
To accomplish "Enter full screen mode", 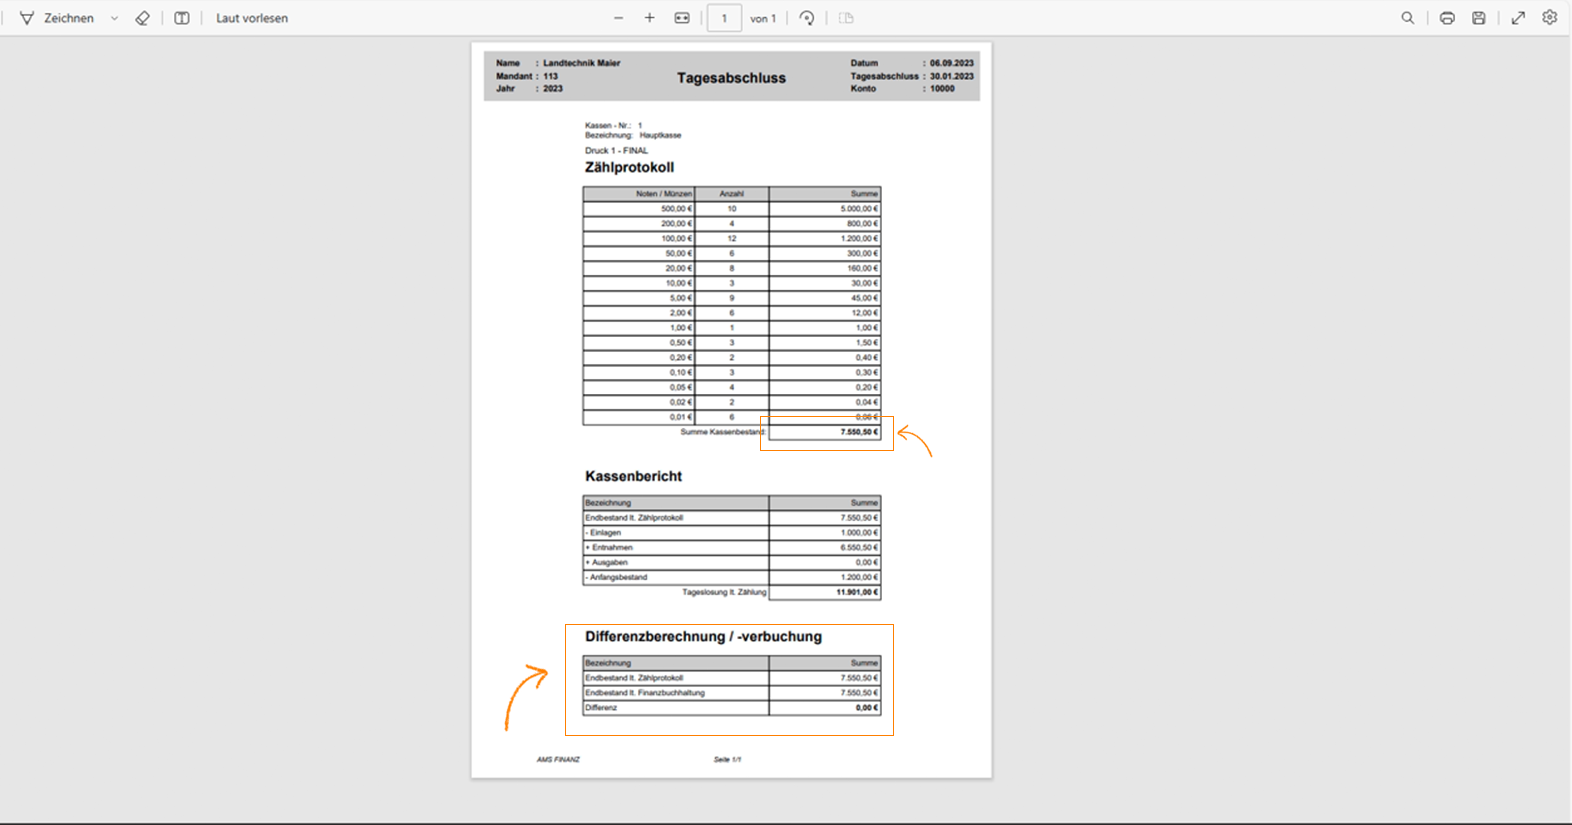I will (1518, 18).
